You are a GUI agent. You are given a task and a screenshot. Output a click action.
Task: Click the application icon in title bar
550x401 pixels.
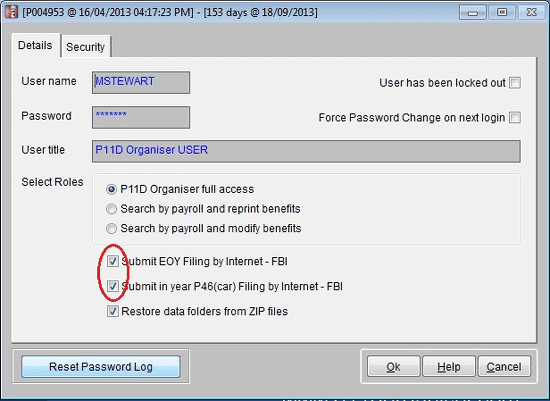pos(11,12)
